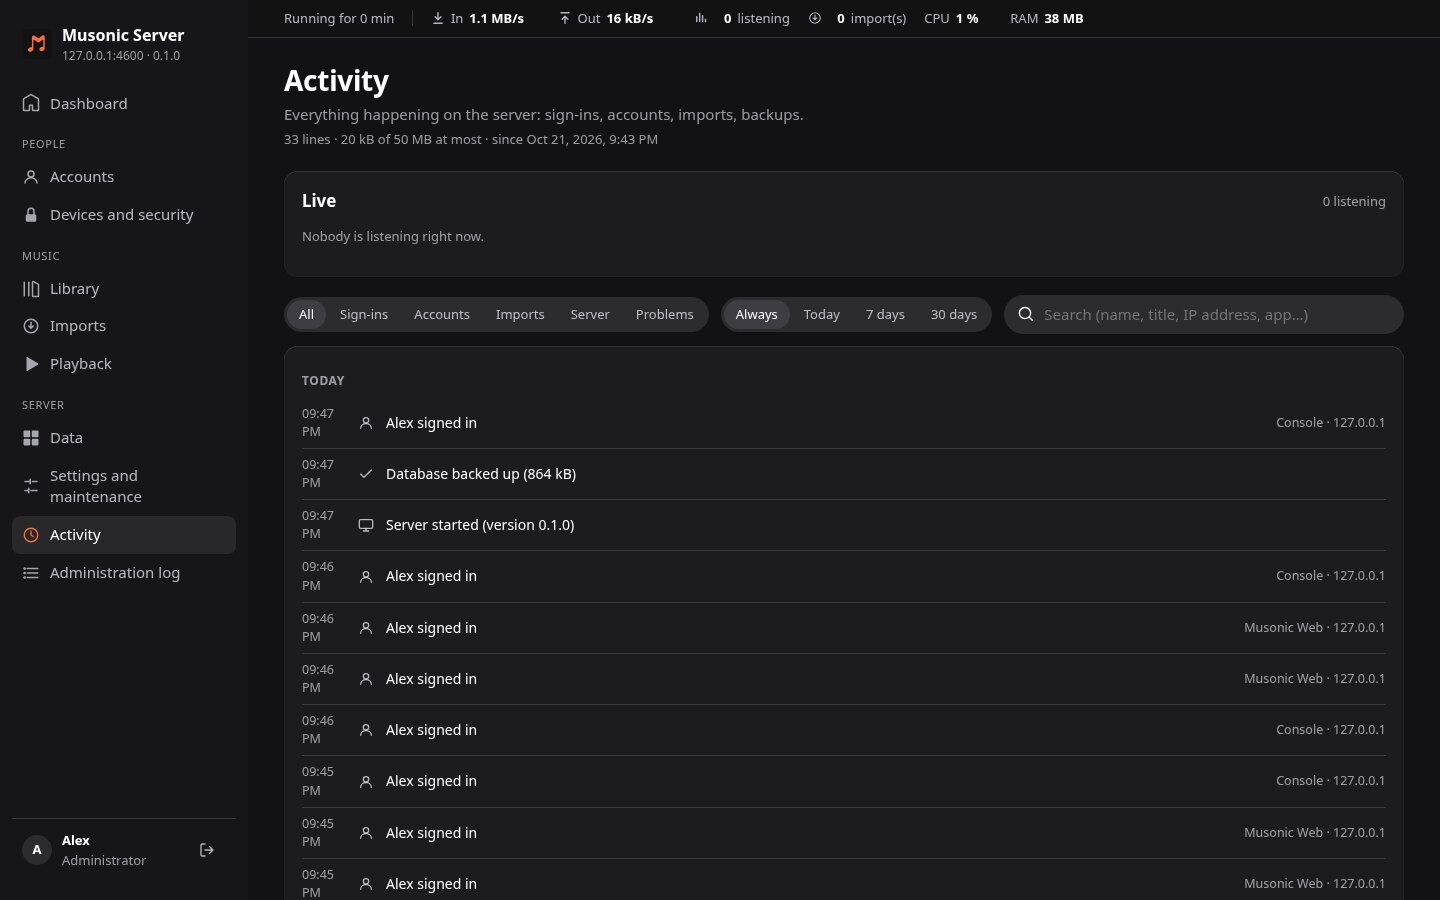The image size is (1440, 900).
Task: Focus the activity search field
Action: (x=1204, y=314)
